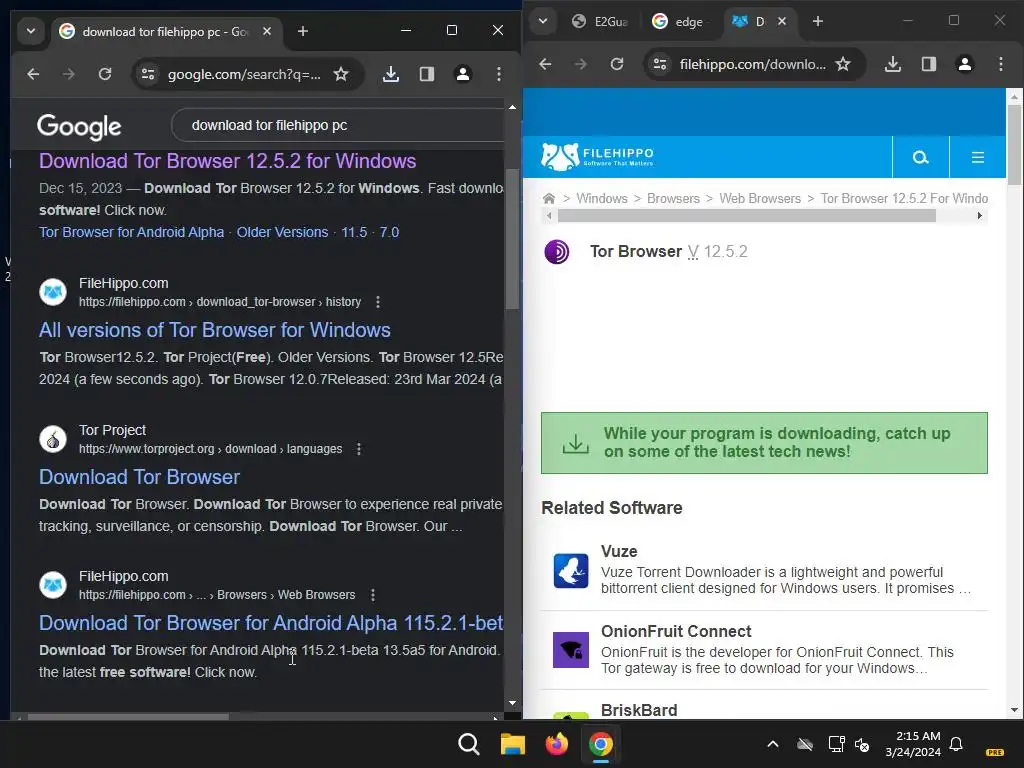The height and width of the screenshot is (768, 1024).
Task: Switch to the 'edge' Google tab
Action: click(679, 22)
